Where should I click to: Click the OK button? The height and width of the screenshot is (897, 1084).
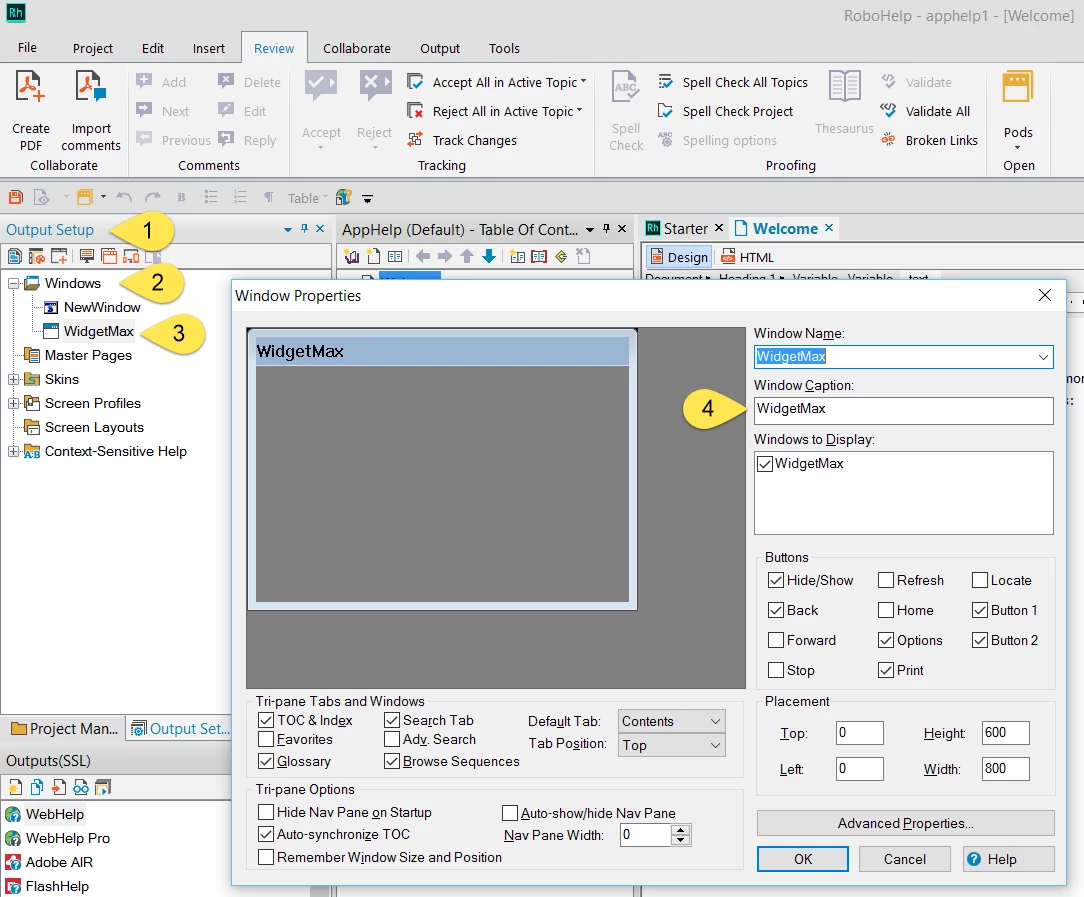[x=803, y=859]
